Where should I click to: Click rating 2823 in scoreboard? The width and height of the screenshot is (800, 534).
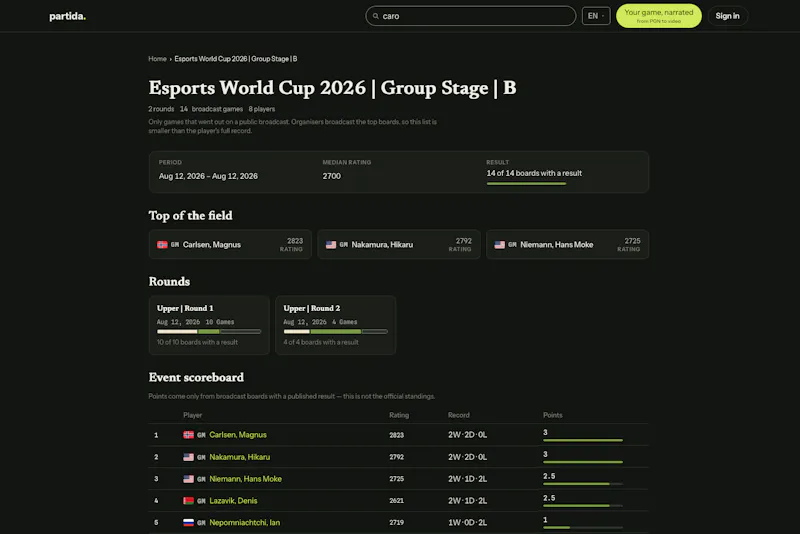point(396,435)
